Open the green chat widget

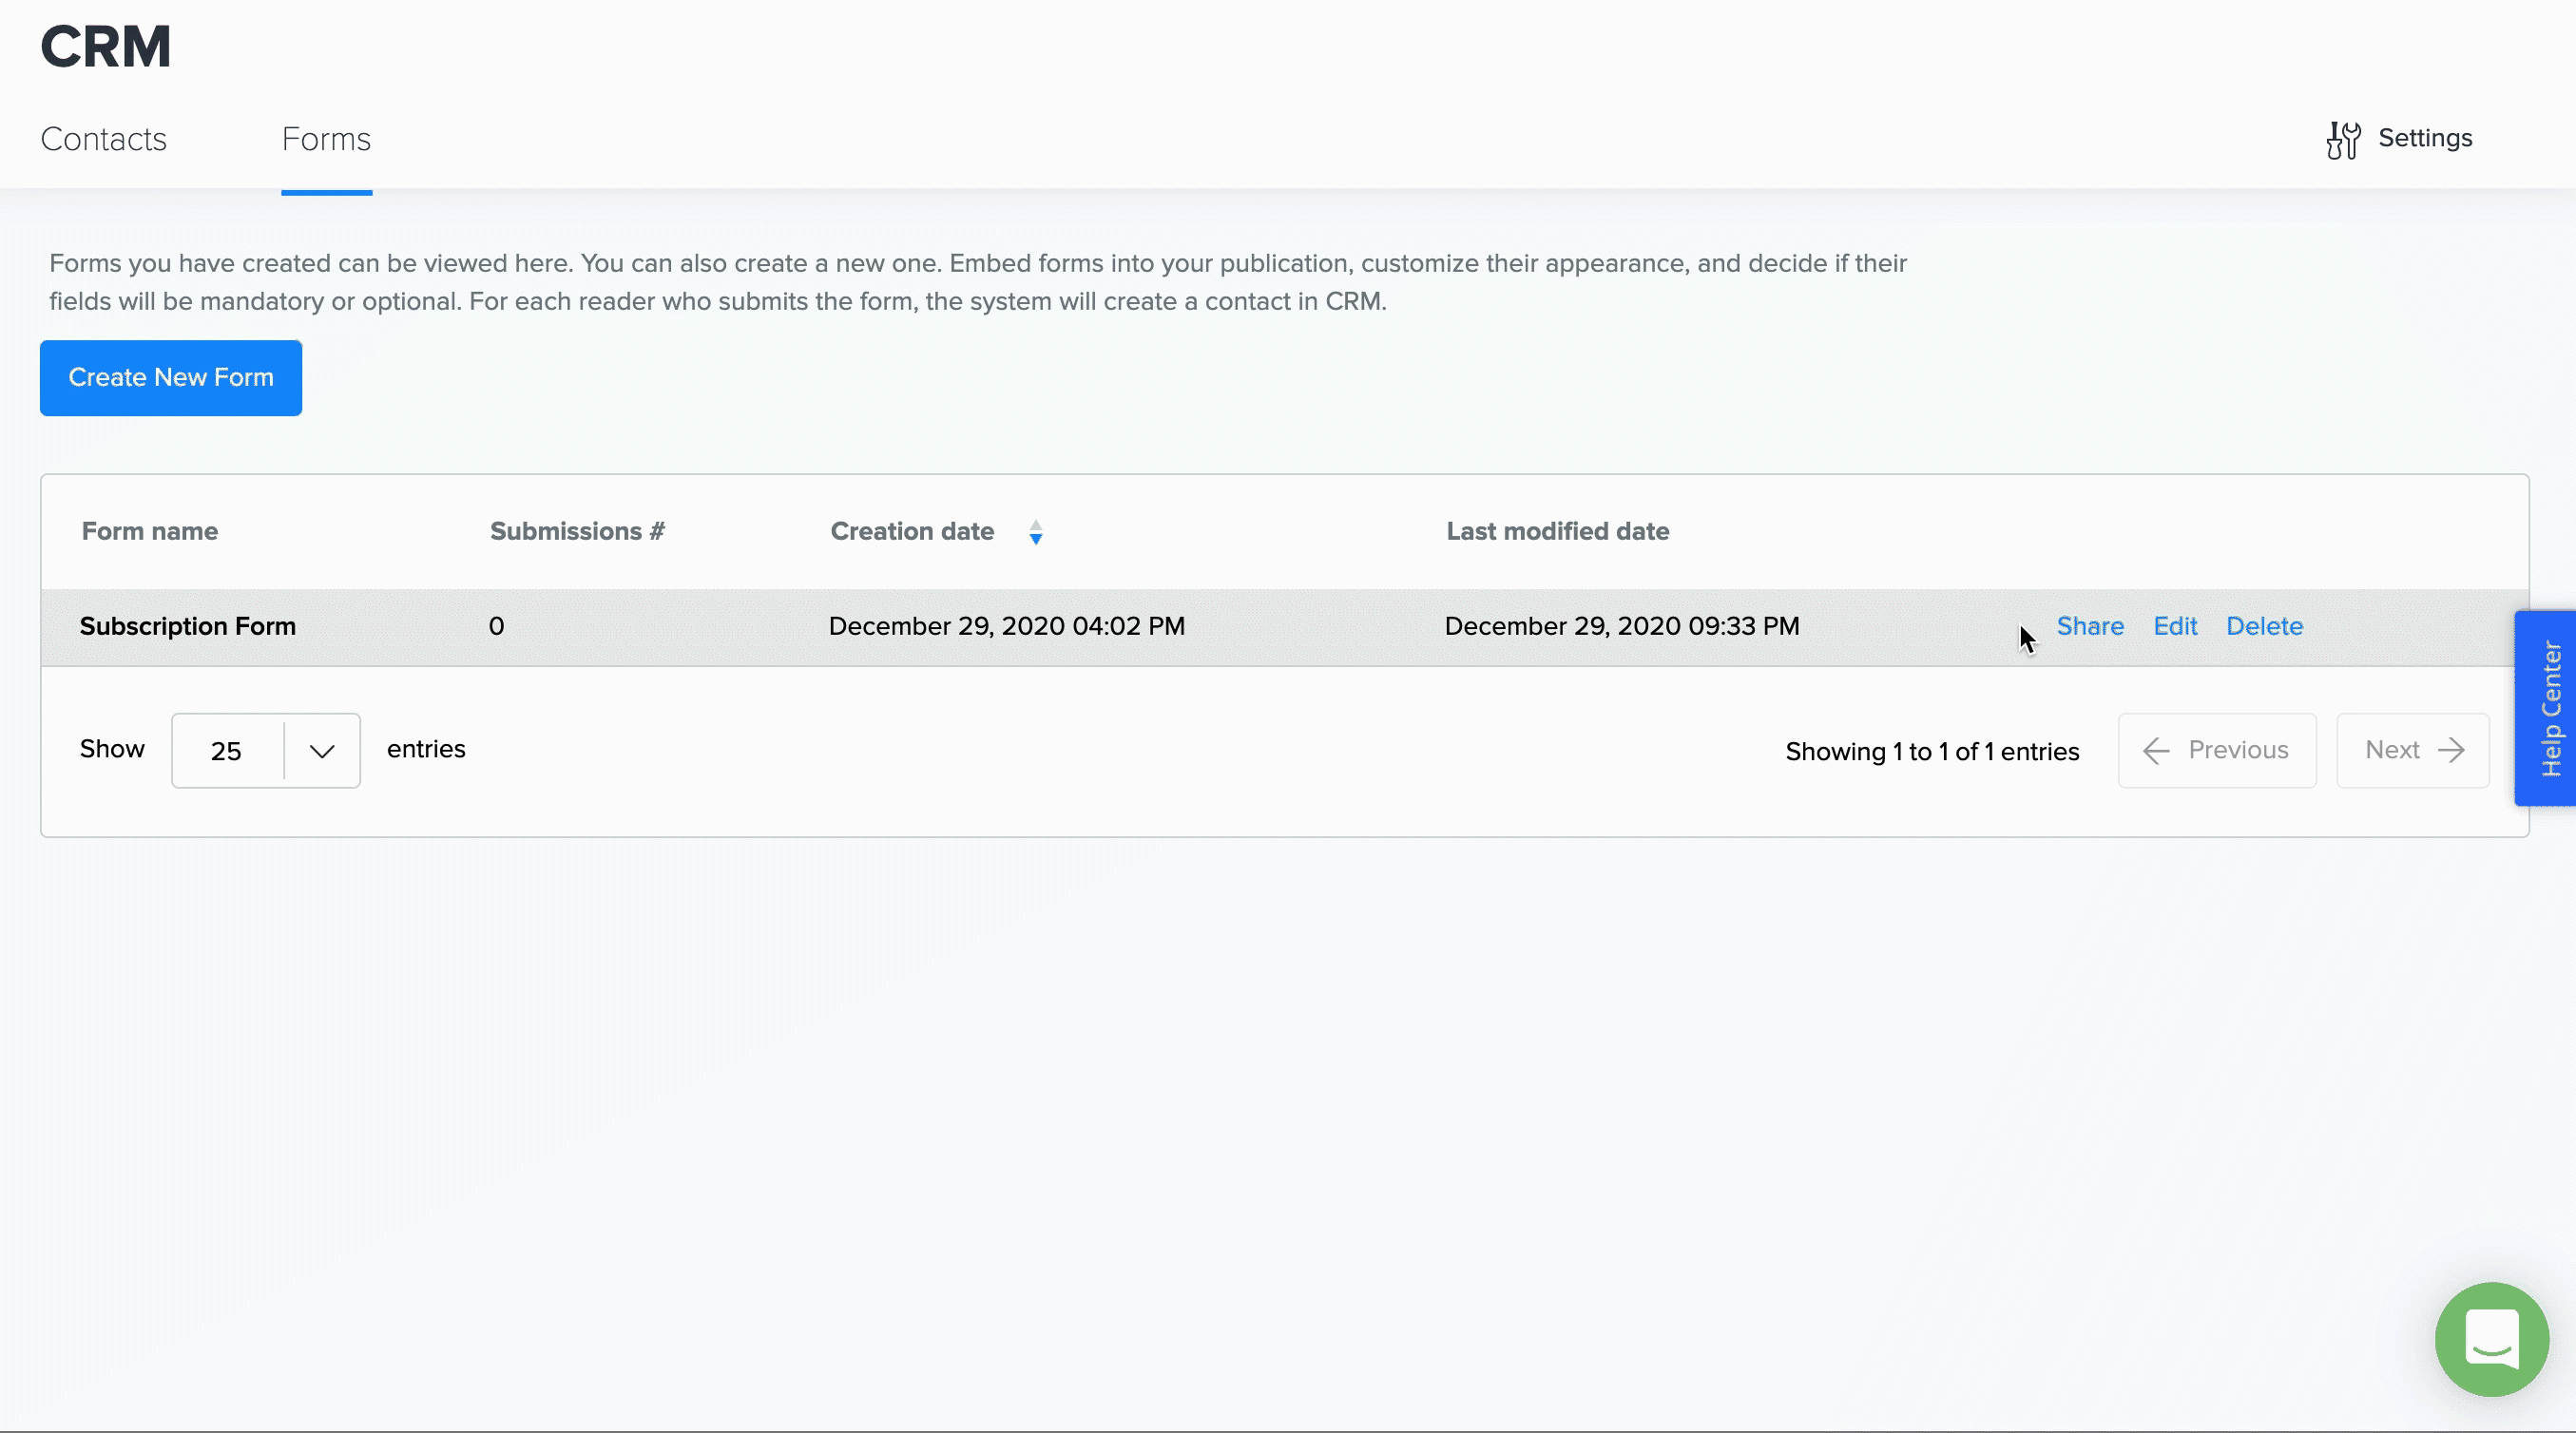(2491, 1338)
